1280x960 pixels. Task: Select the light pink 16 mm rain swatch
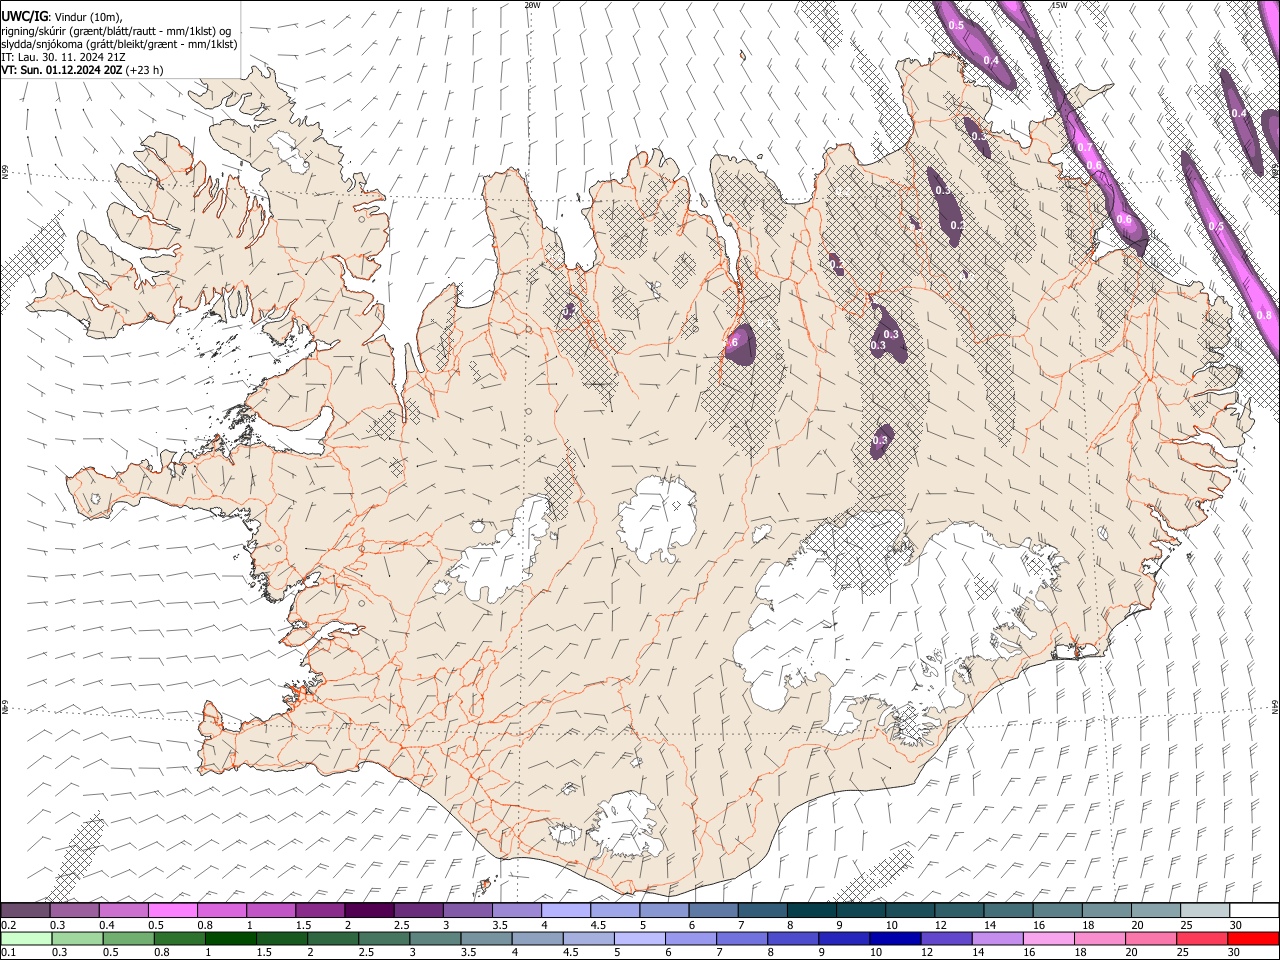click(1048, 938)
